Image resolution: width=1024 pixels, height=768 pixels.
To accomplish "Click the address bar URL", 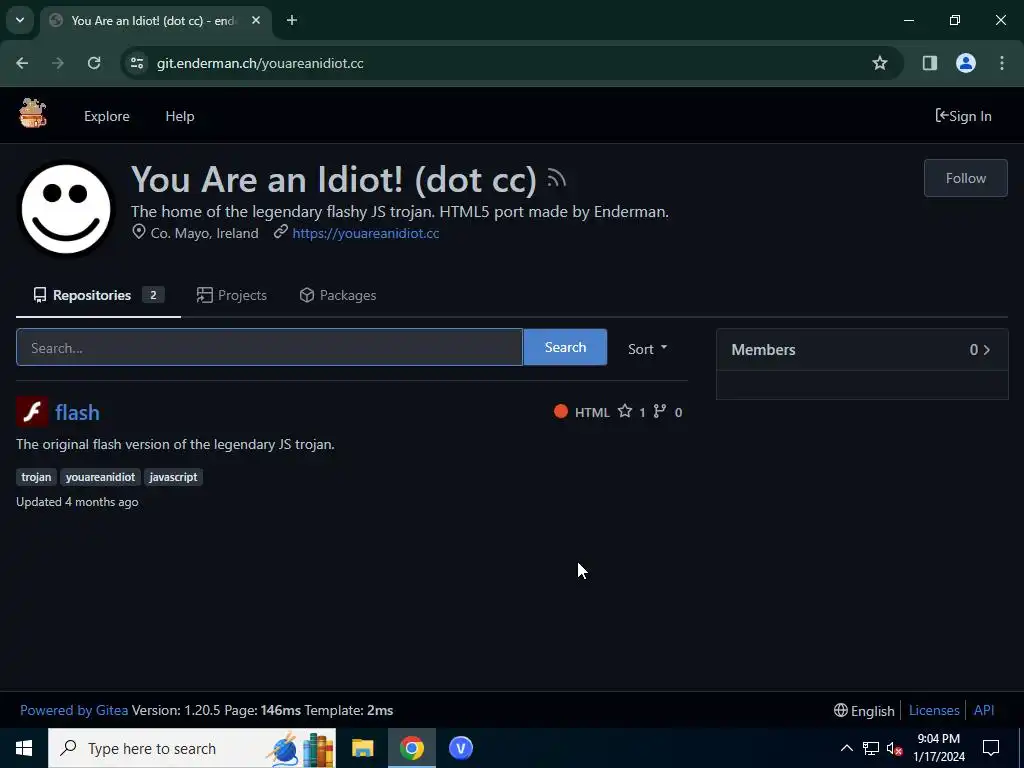I will point(260,63).
